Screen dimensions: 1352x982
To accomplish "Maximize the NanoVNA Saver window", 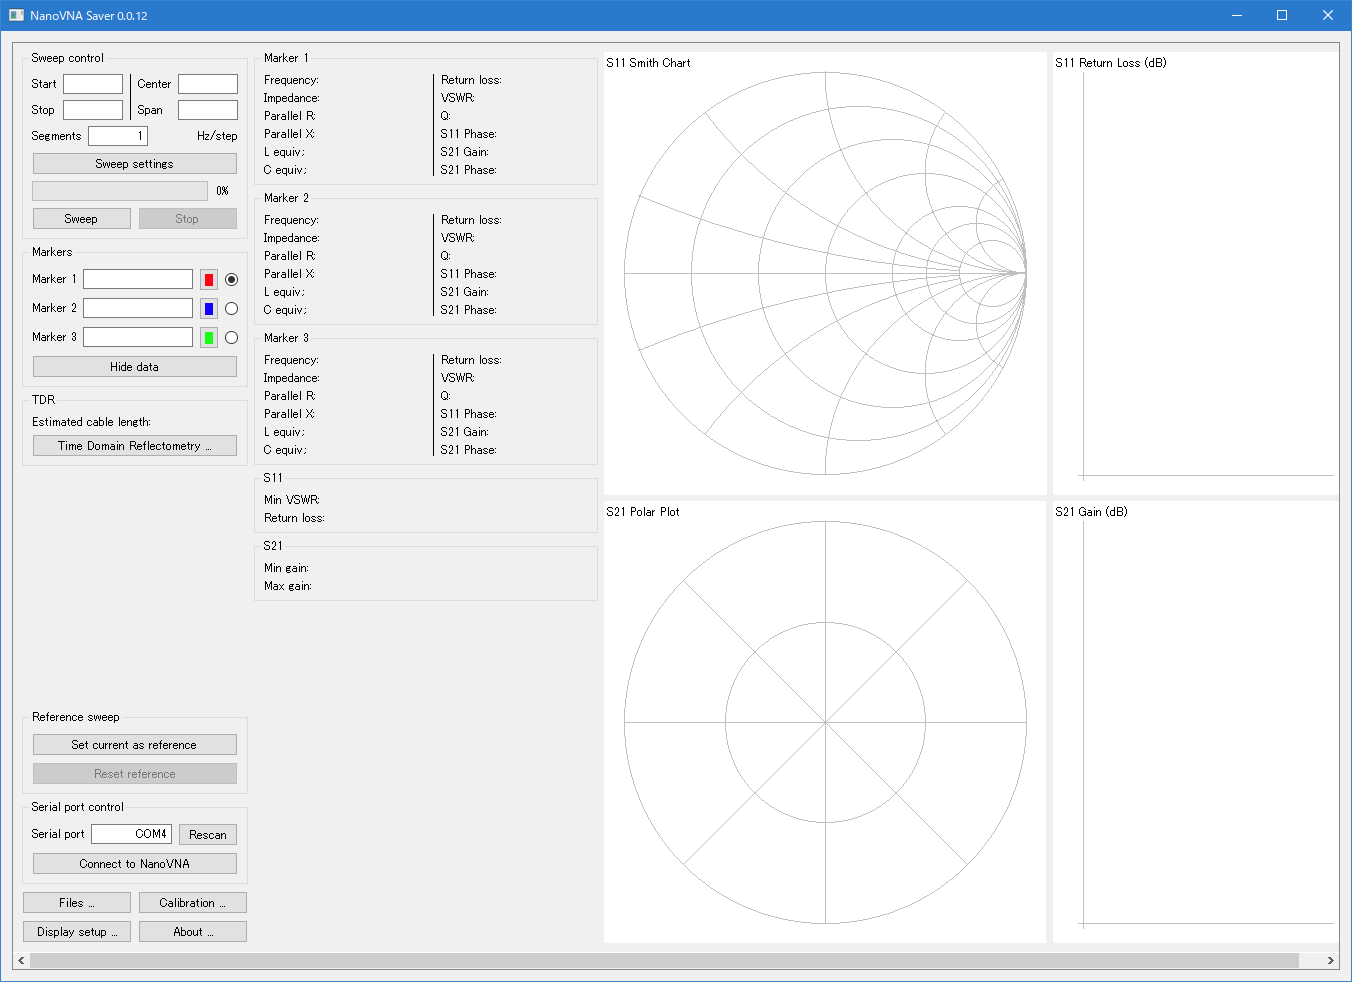I will tap(1282, 15).
